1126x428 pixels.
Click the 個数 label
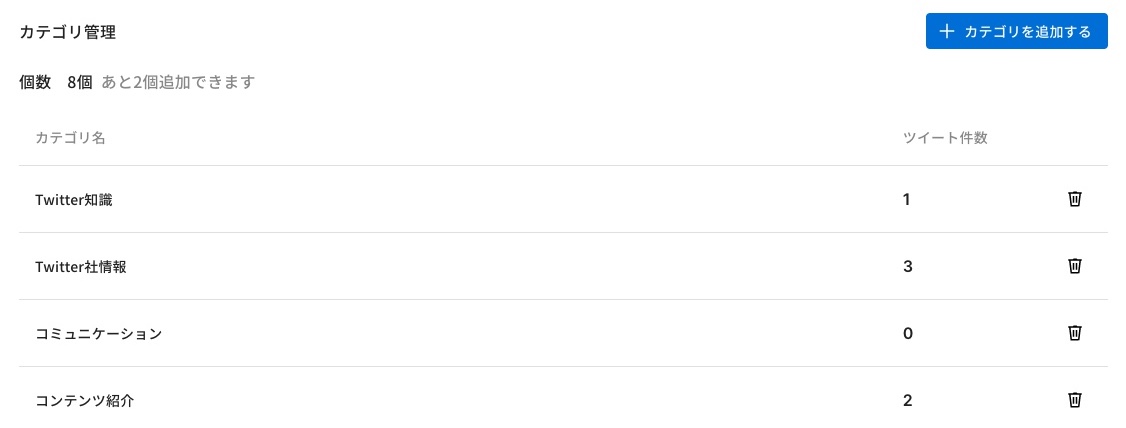point(35,82)
